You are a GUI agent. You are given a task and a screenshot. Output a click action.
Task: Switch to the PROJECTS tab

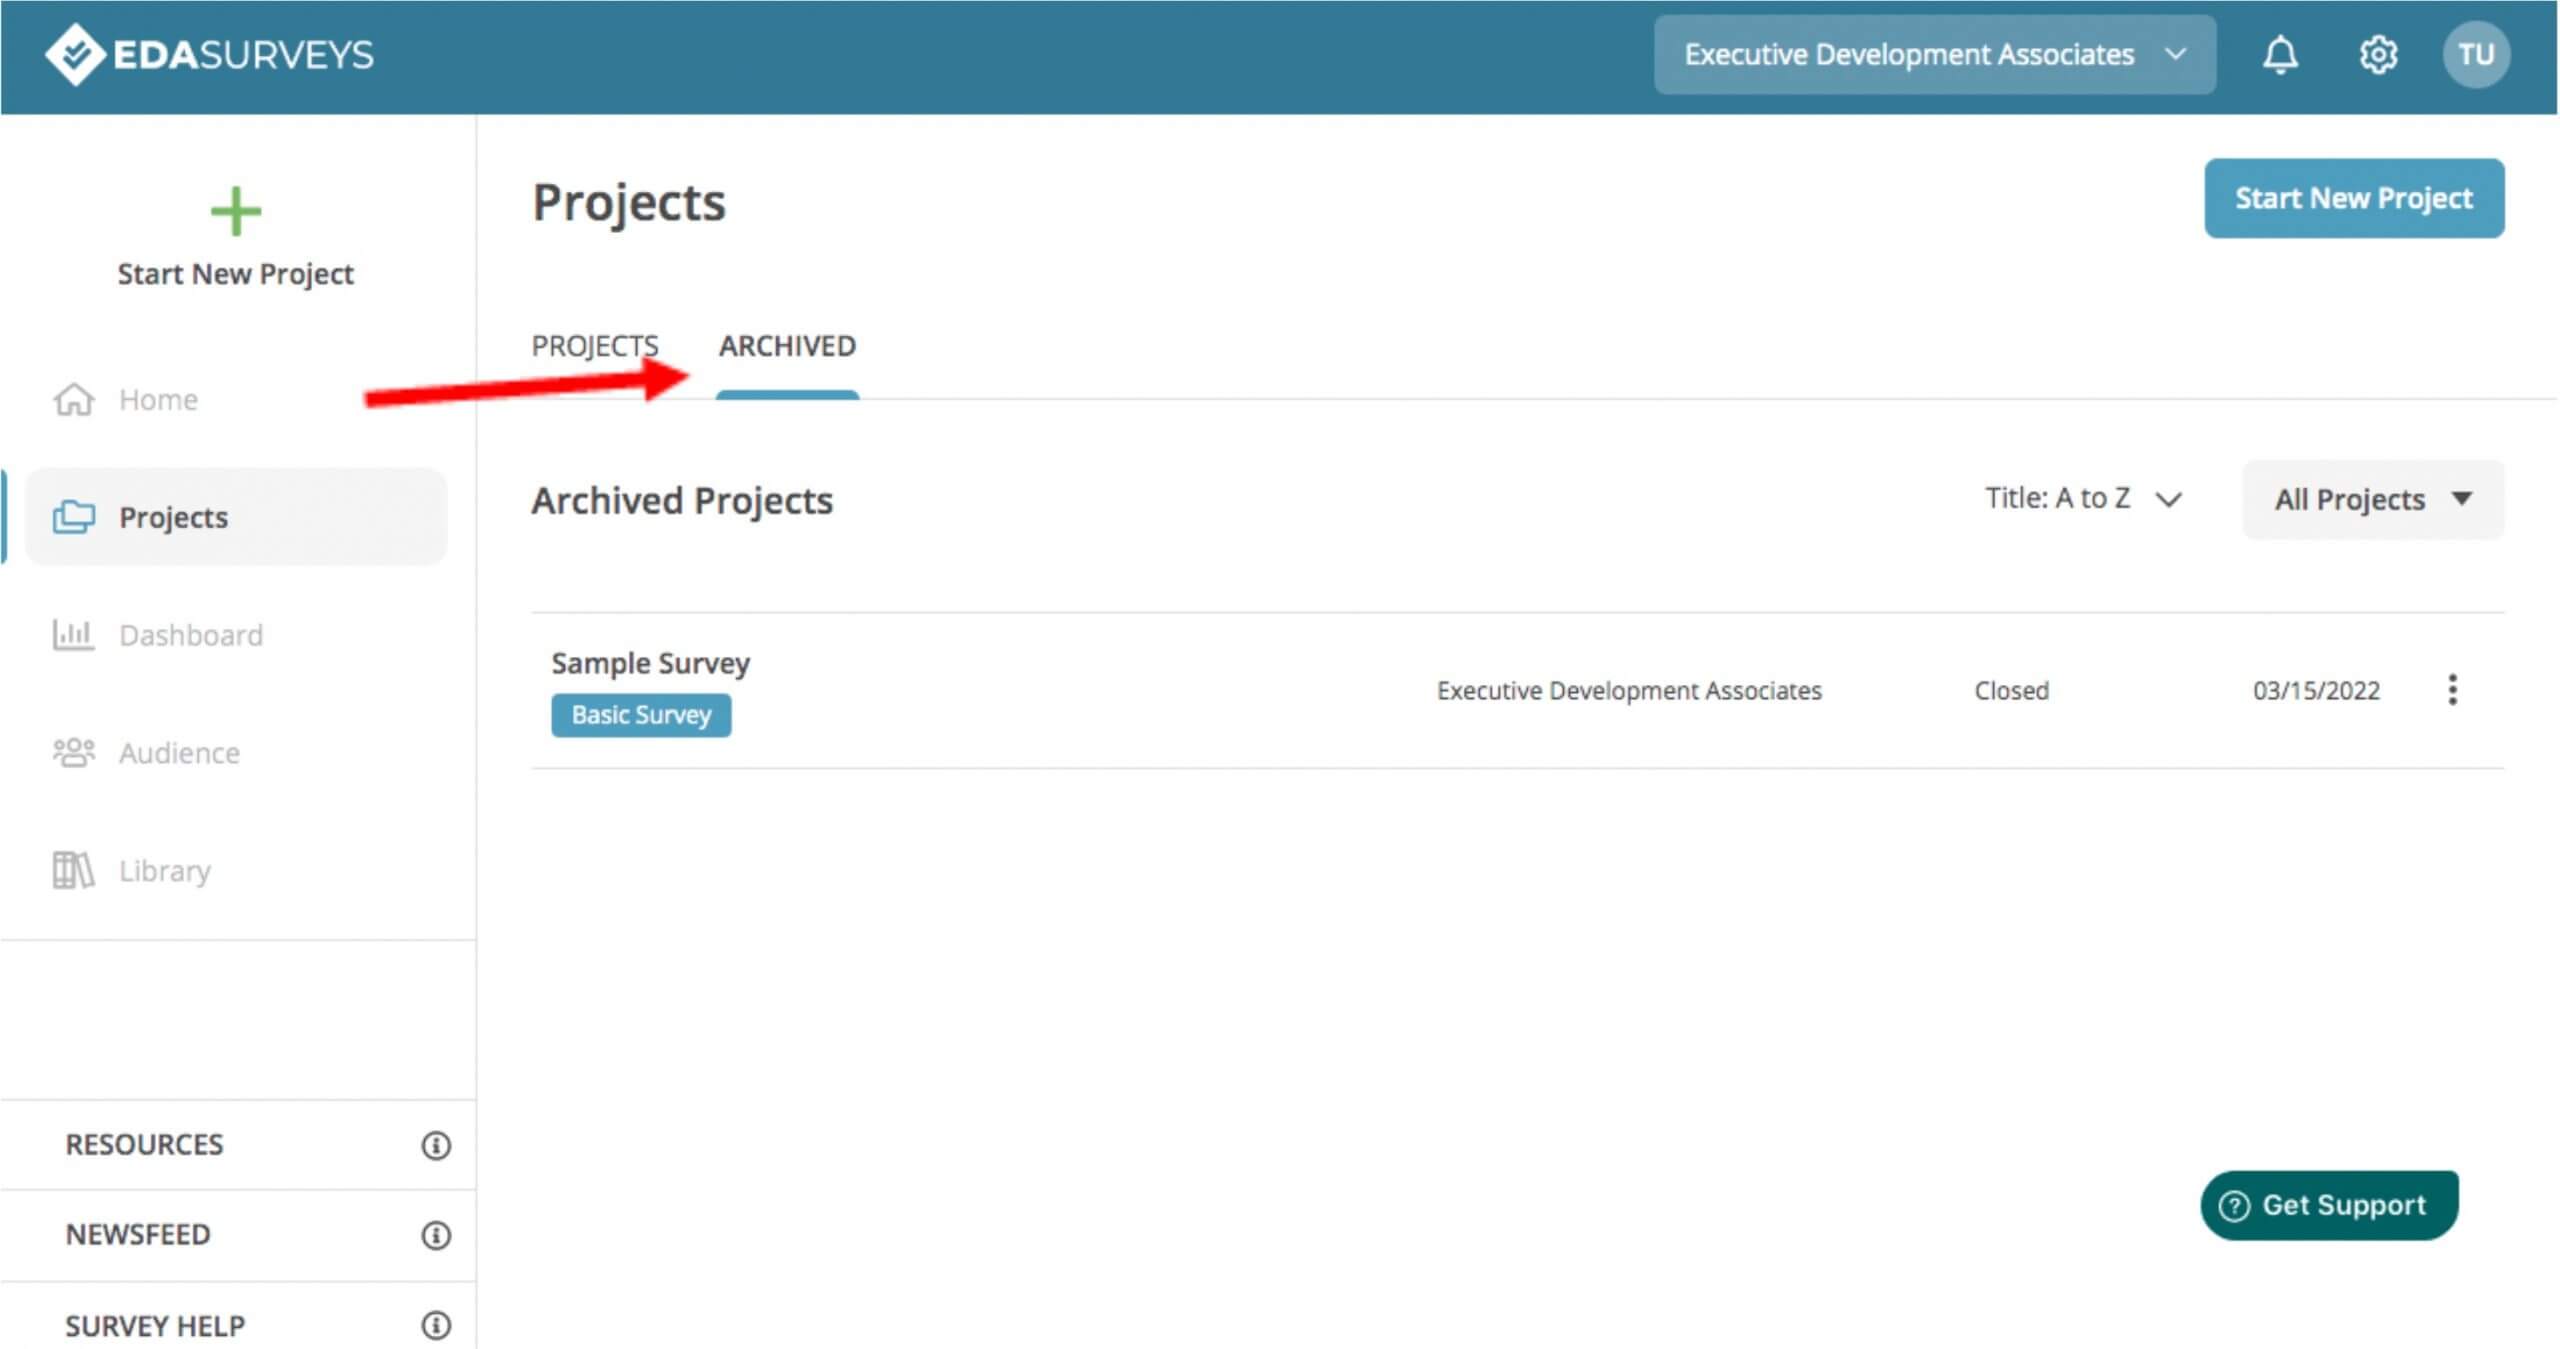595,346
